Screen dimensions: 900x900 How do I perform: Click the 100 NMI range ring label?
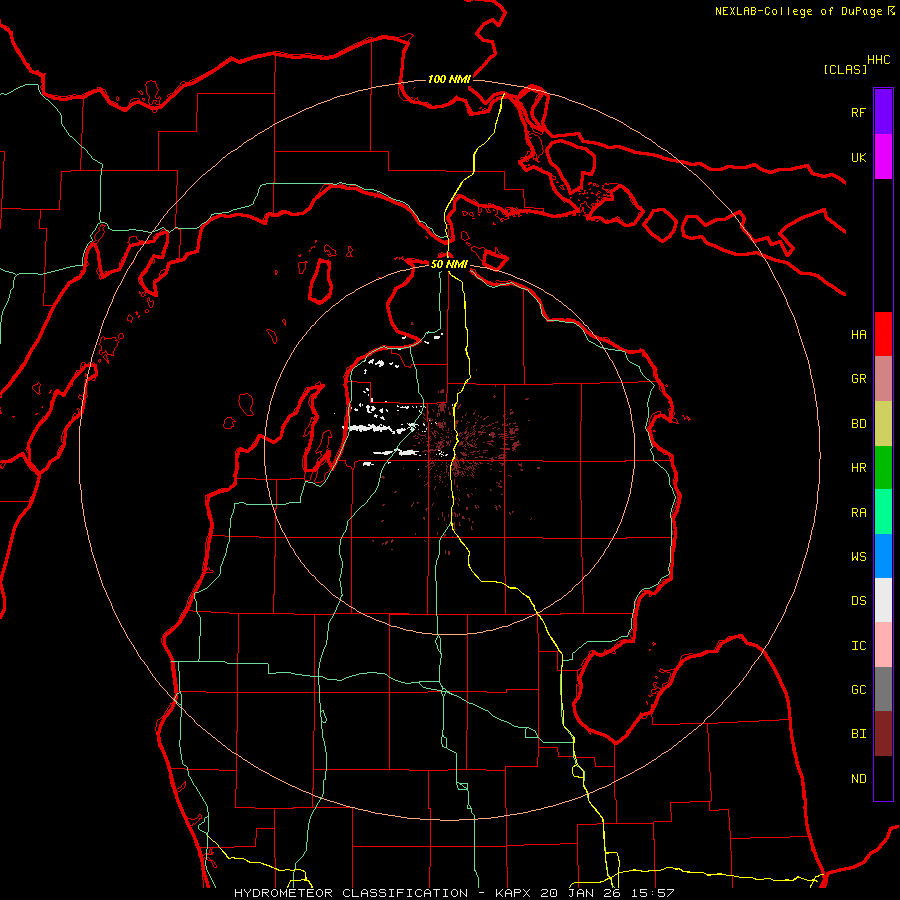click(449, 79)
